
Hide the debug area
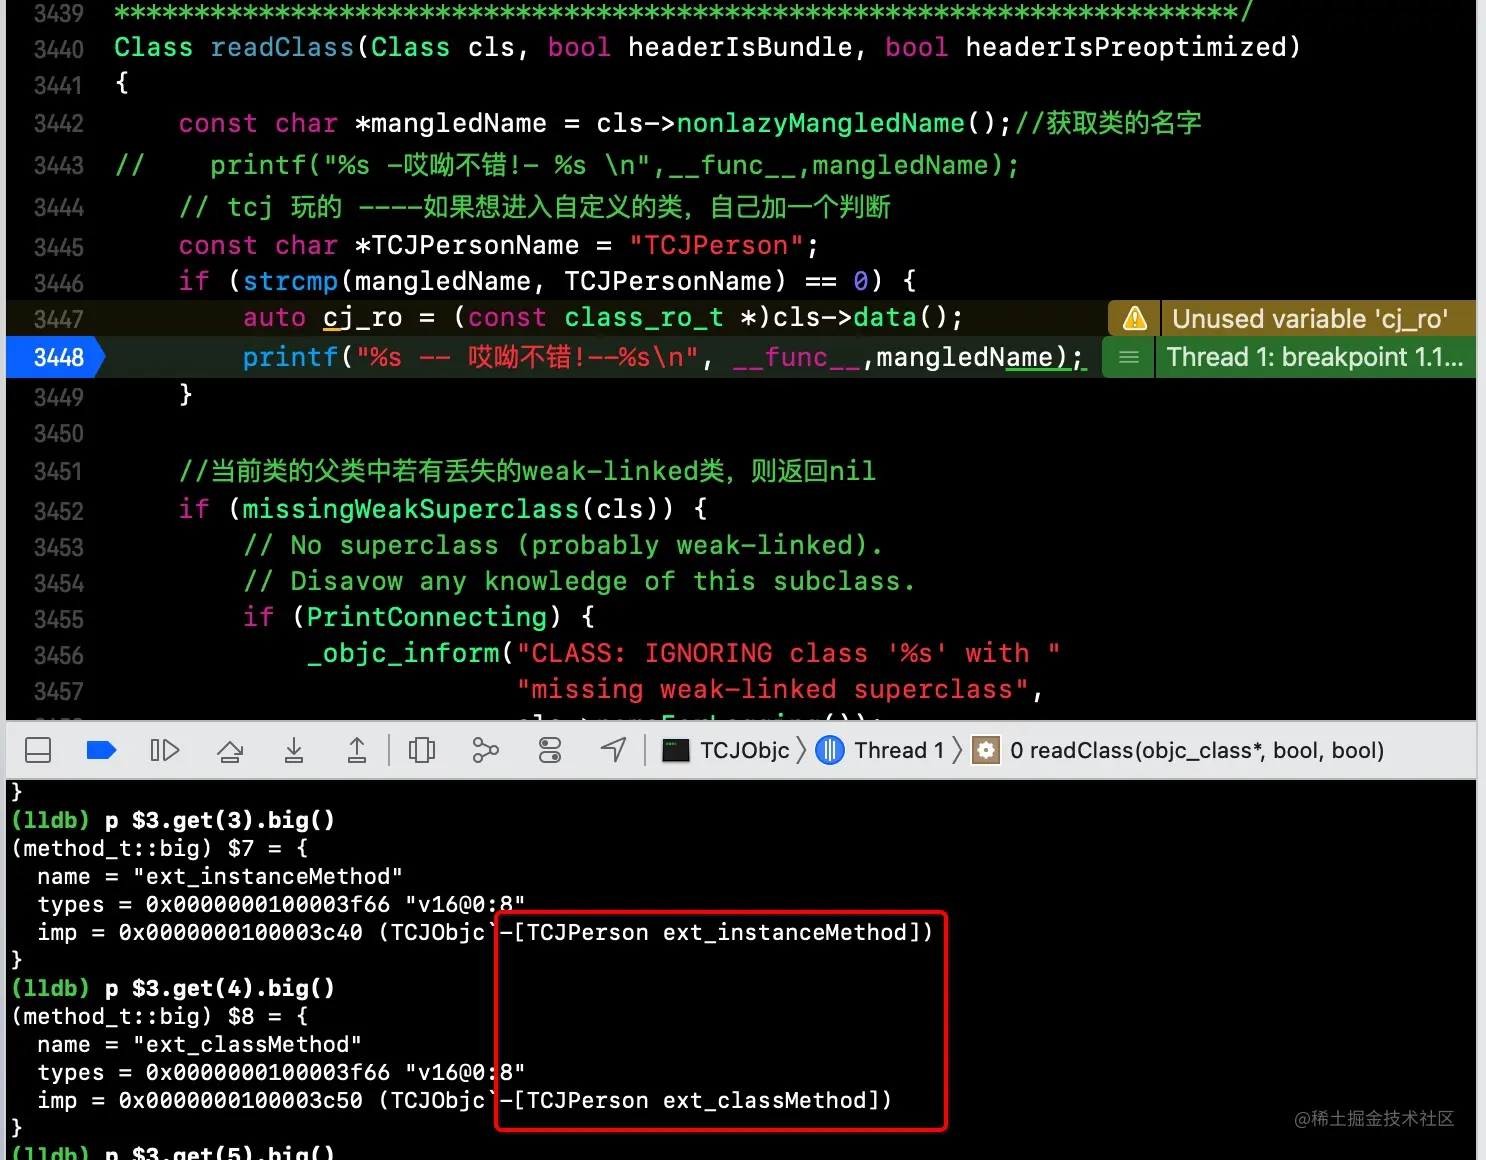[38, 750]
